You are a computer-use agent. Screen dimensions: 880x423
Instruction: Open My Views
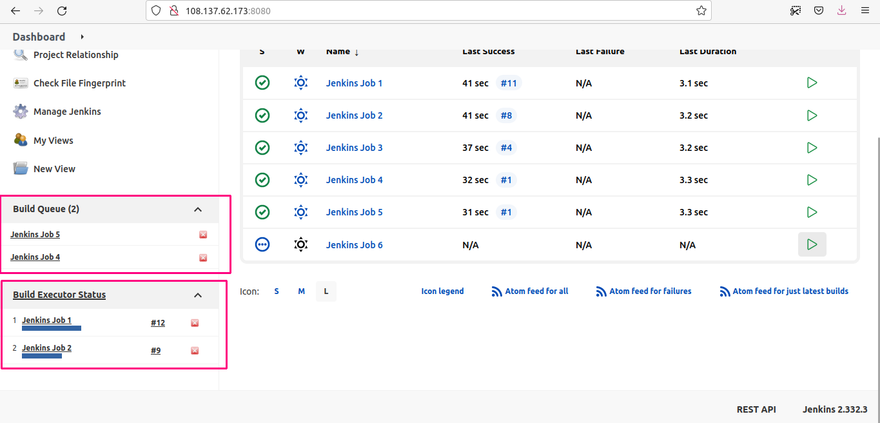click(53, 141)
